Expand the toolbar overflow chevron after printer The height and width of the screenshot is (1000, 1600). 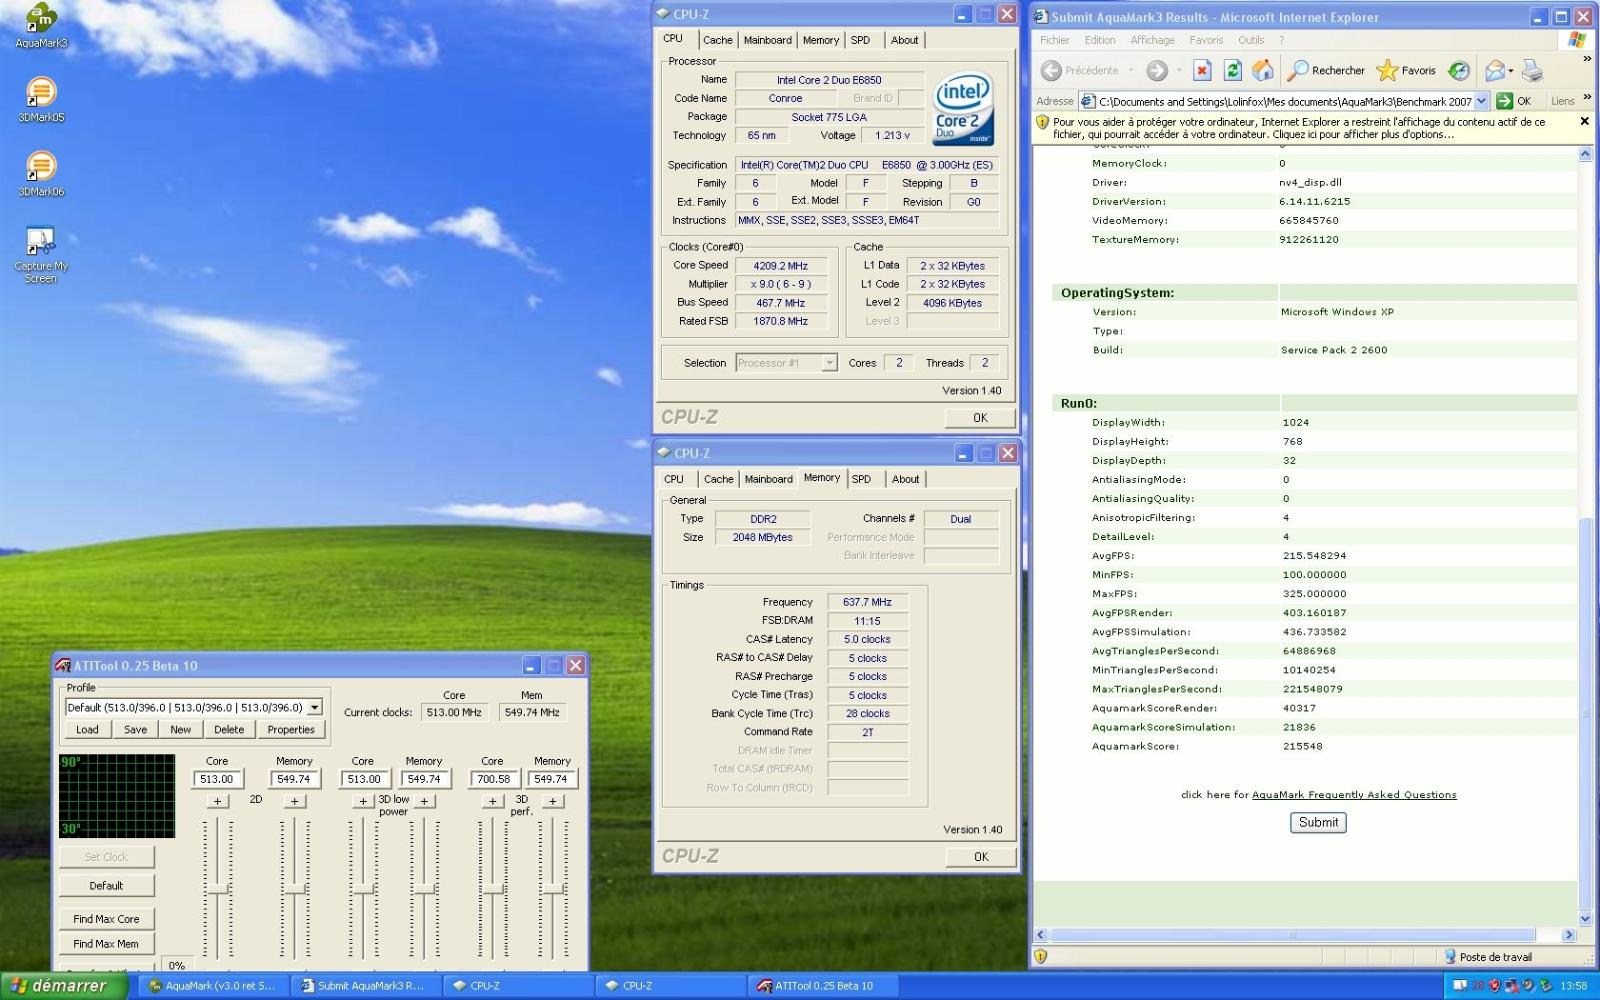coord(1586,60)
